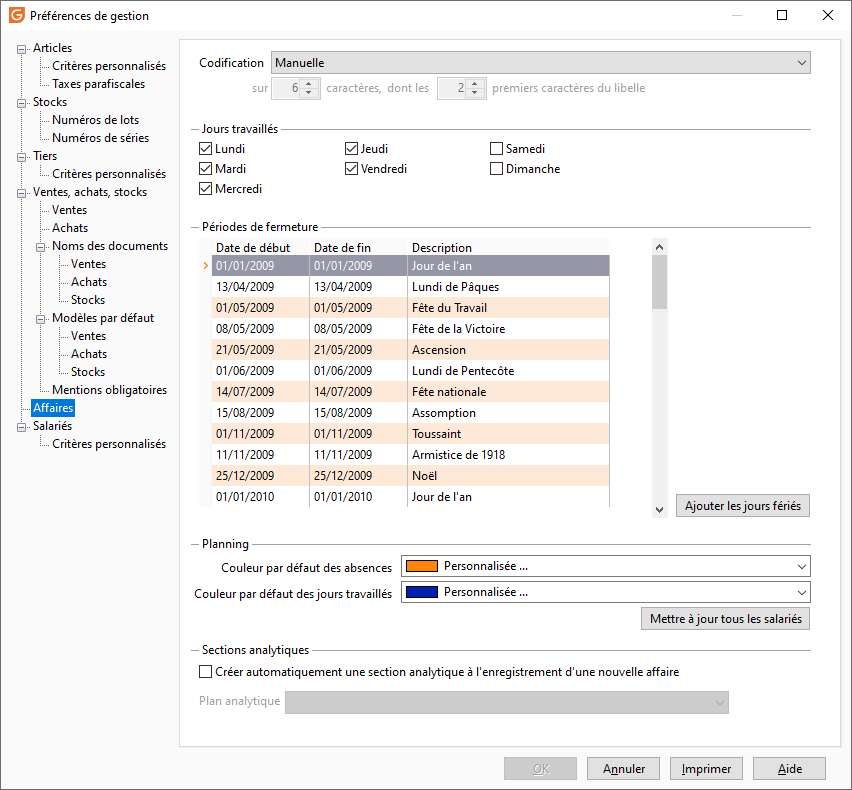
Task: Uncheck the Jeudi working day
Action: (351, 149)
